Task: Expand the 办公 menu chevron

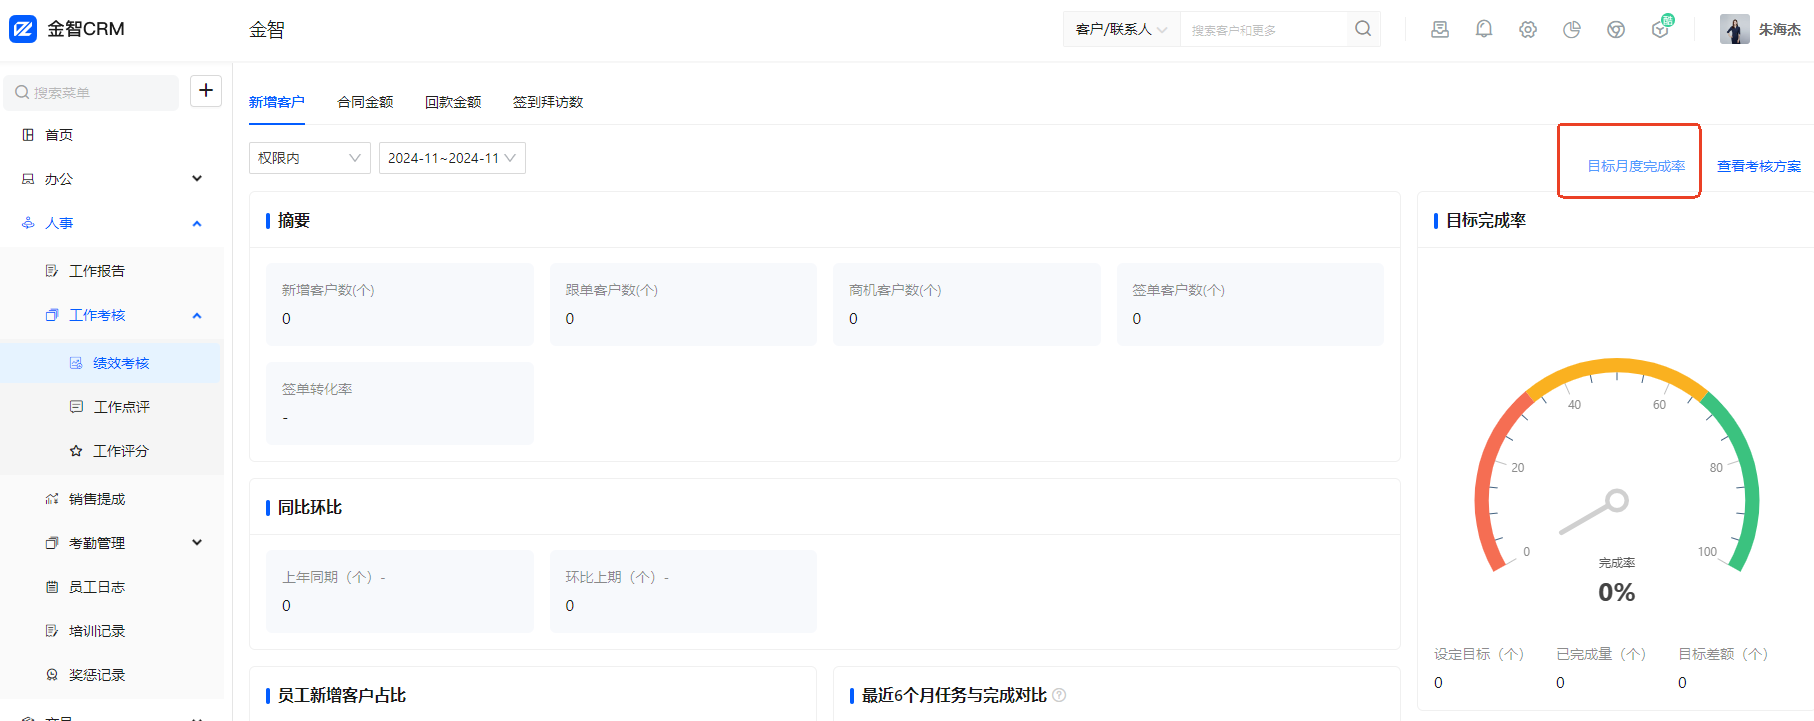Action: pos(197,179)
